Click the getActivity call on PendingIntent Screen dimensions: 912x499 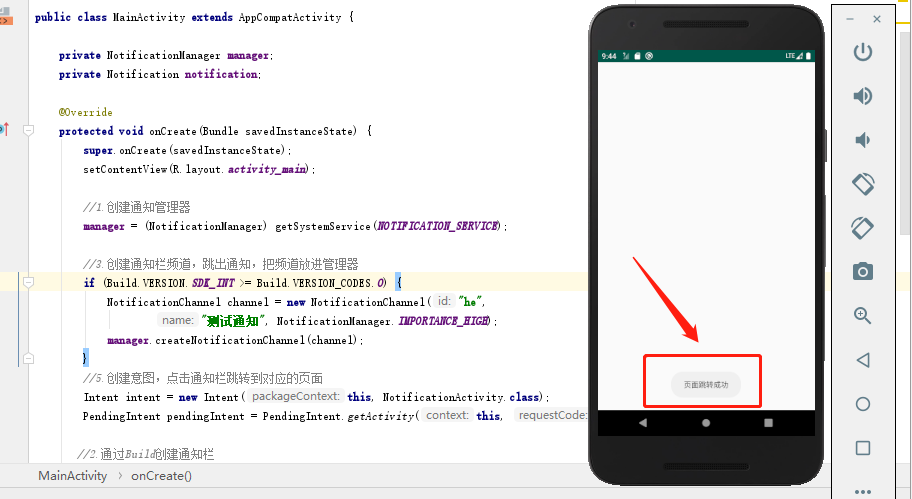380,416
